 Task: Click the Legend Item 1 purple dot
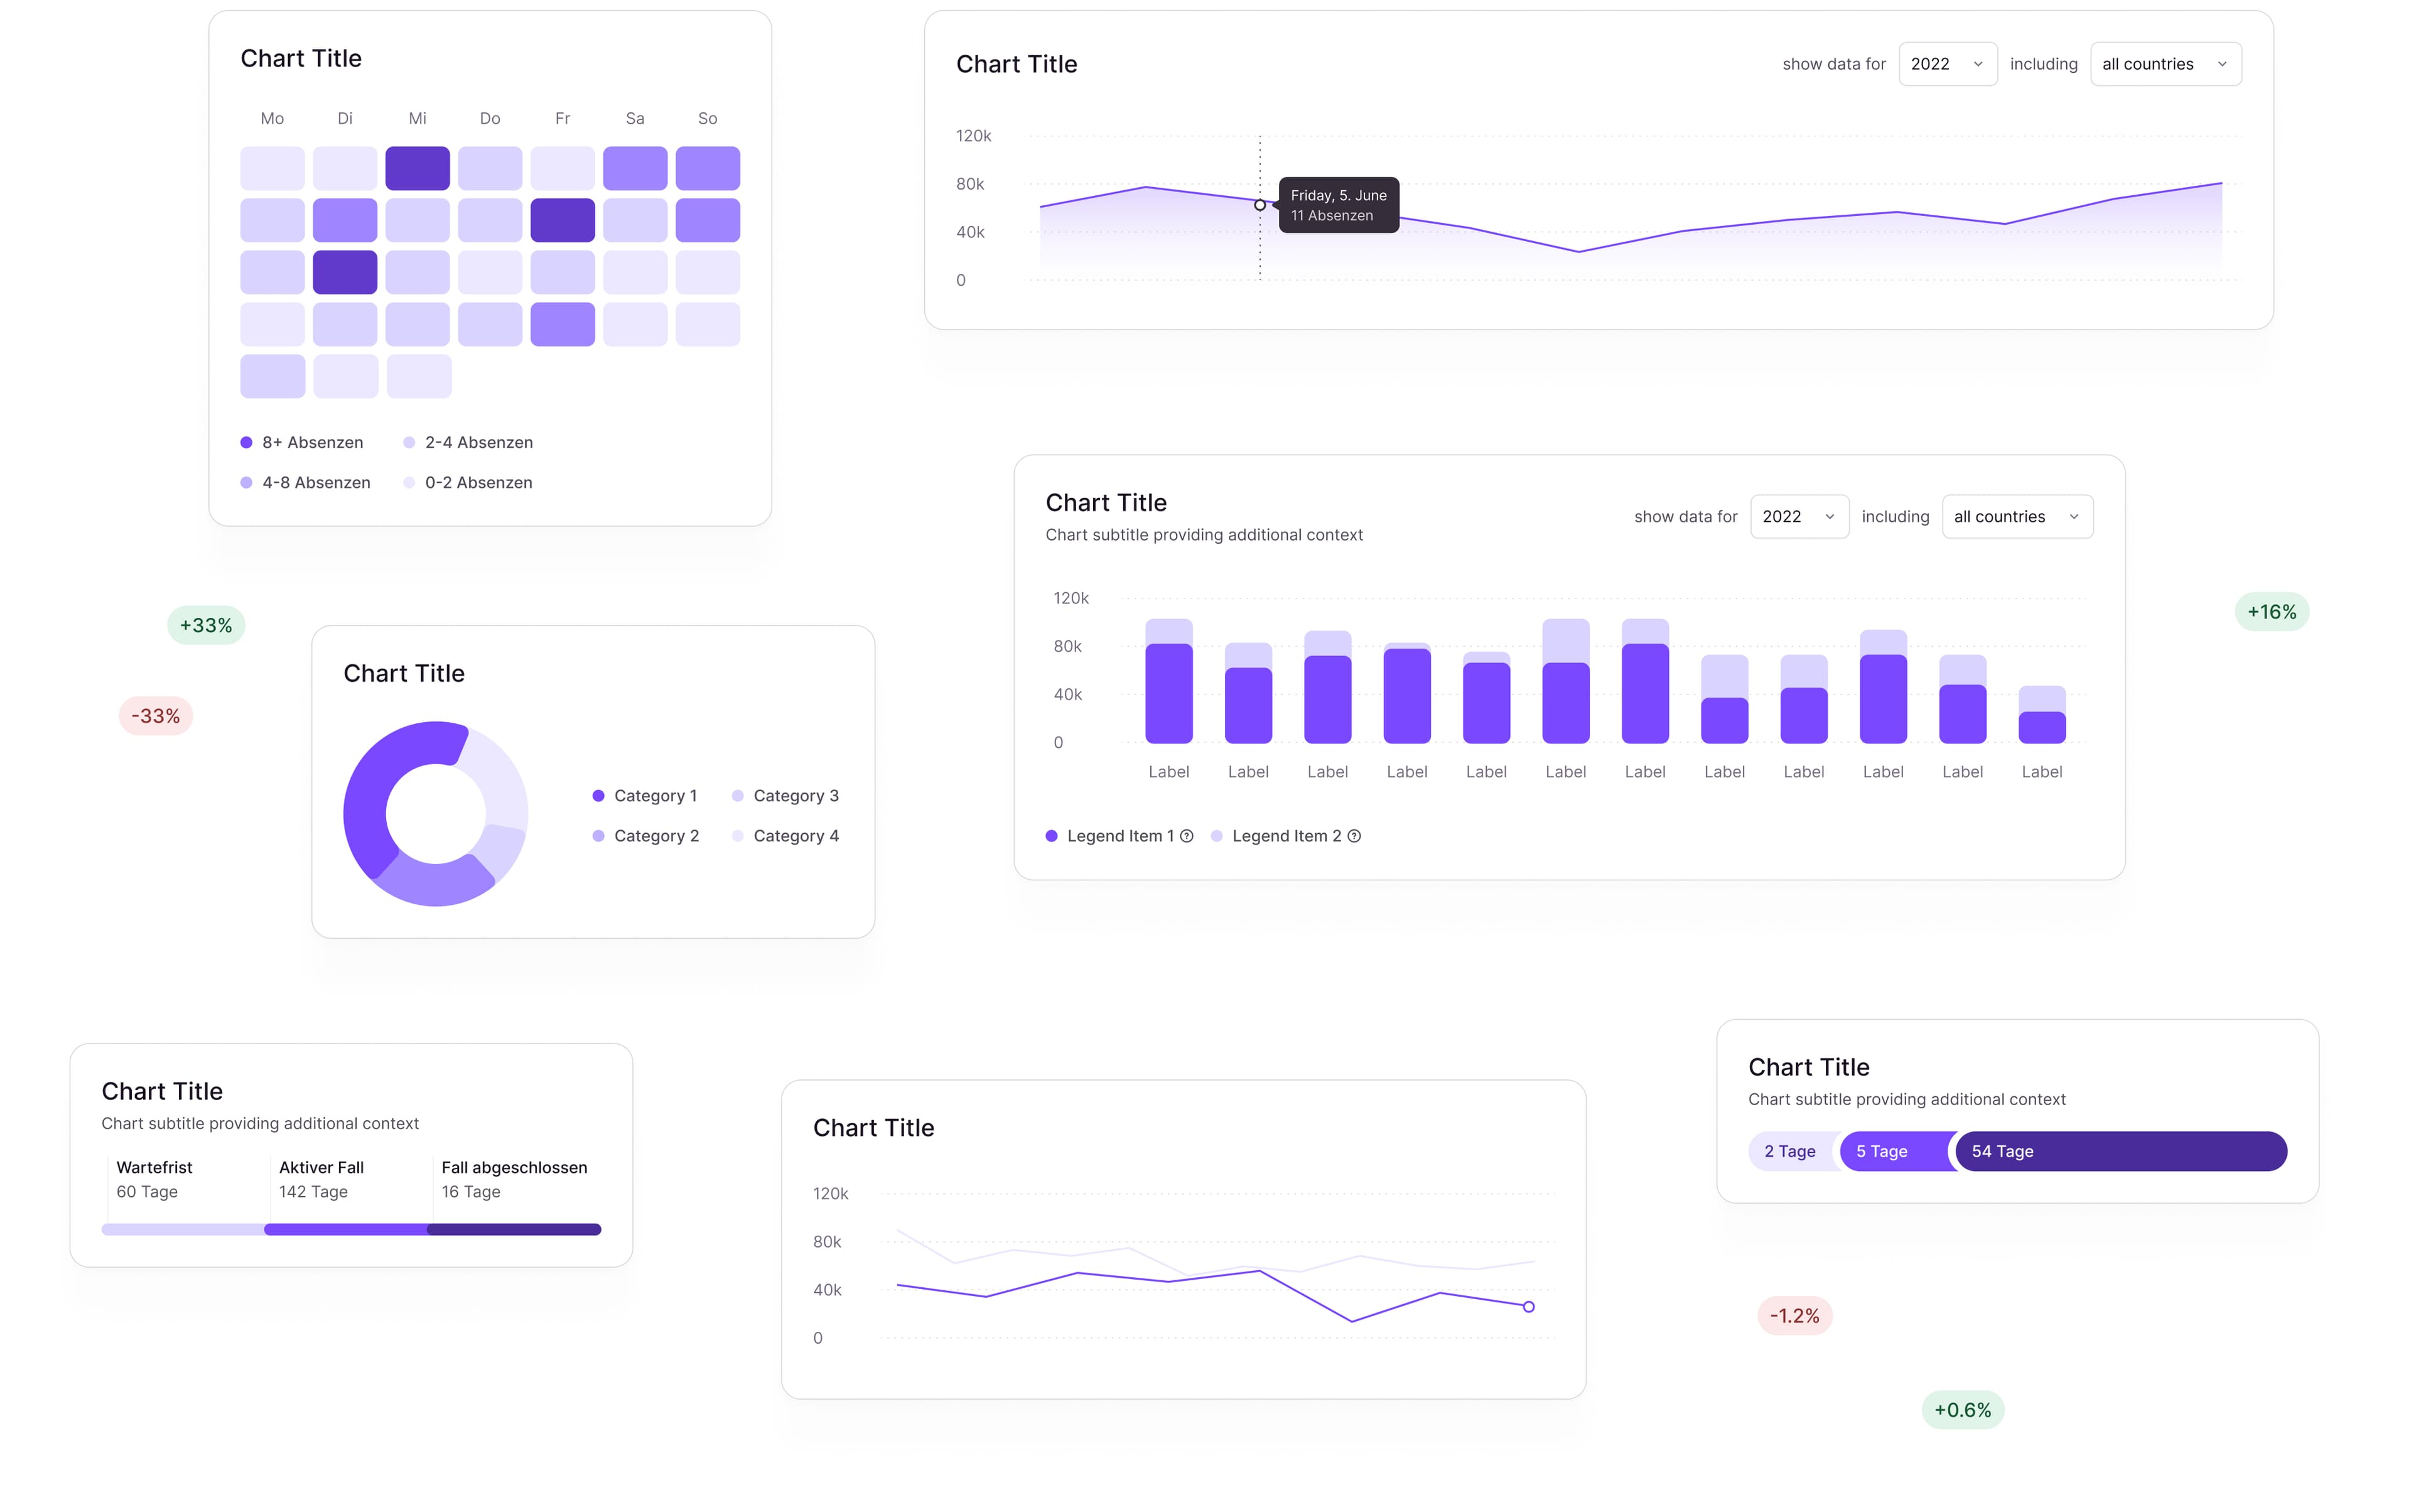tap(1051, 836)
